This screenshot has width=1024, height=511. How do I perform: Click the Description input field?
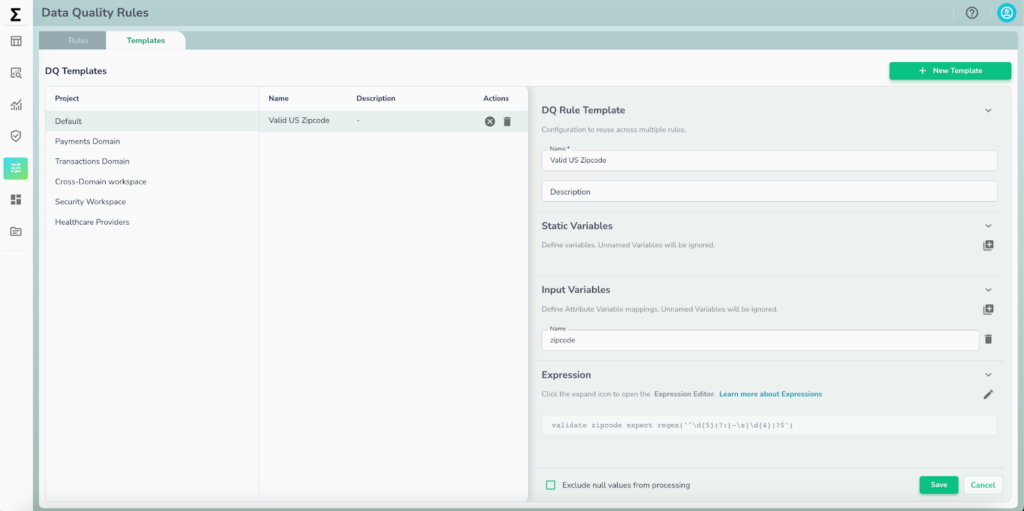point(769,191)
